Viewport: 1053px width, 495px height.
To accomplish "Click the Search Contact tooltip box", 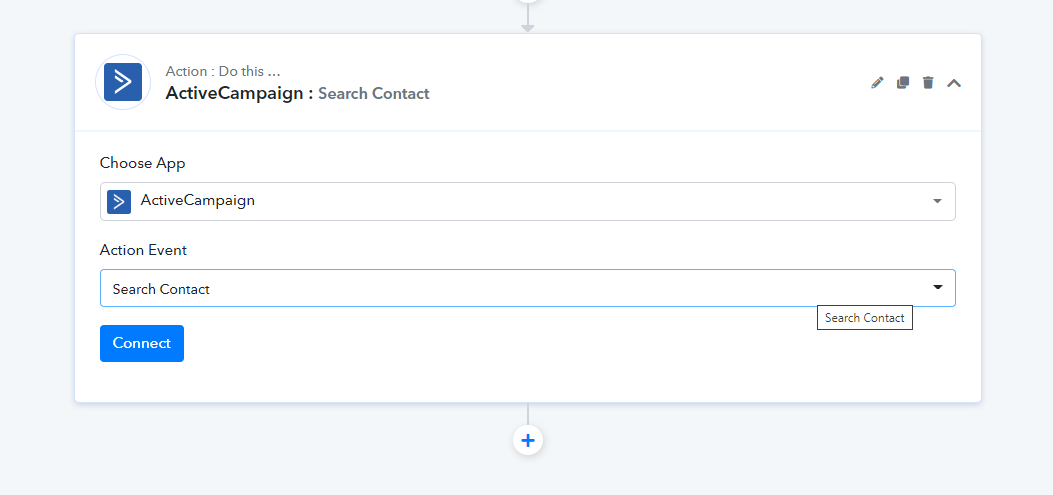I will pos(865,318).
